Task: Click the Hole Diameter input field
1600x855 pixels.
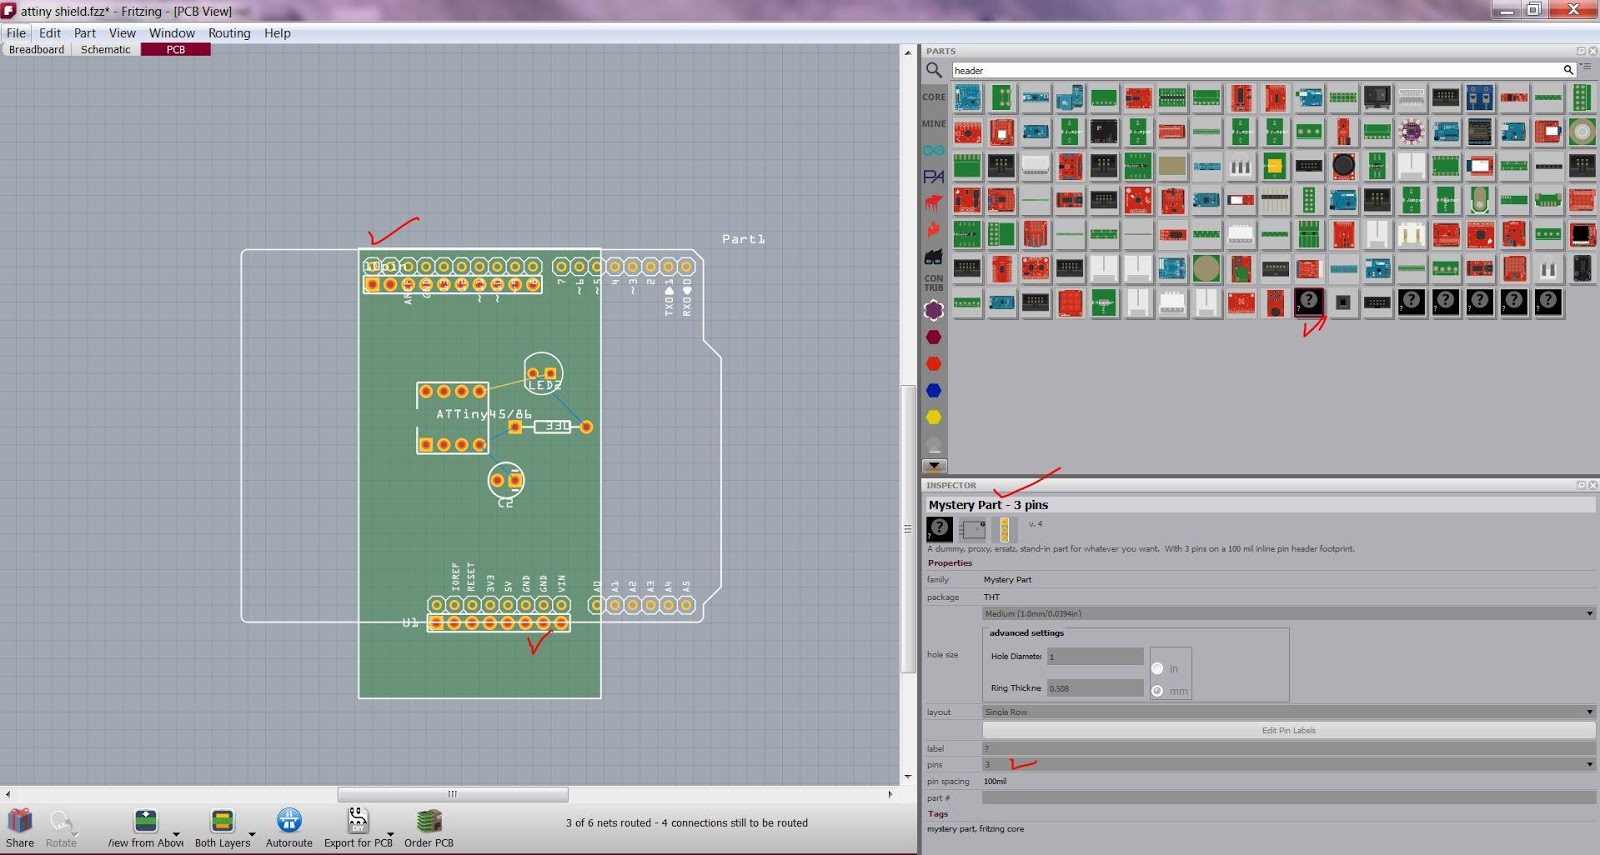Action: [x=1095, y=657]
